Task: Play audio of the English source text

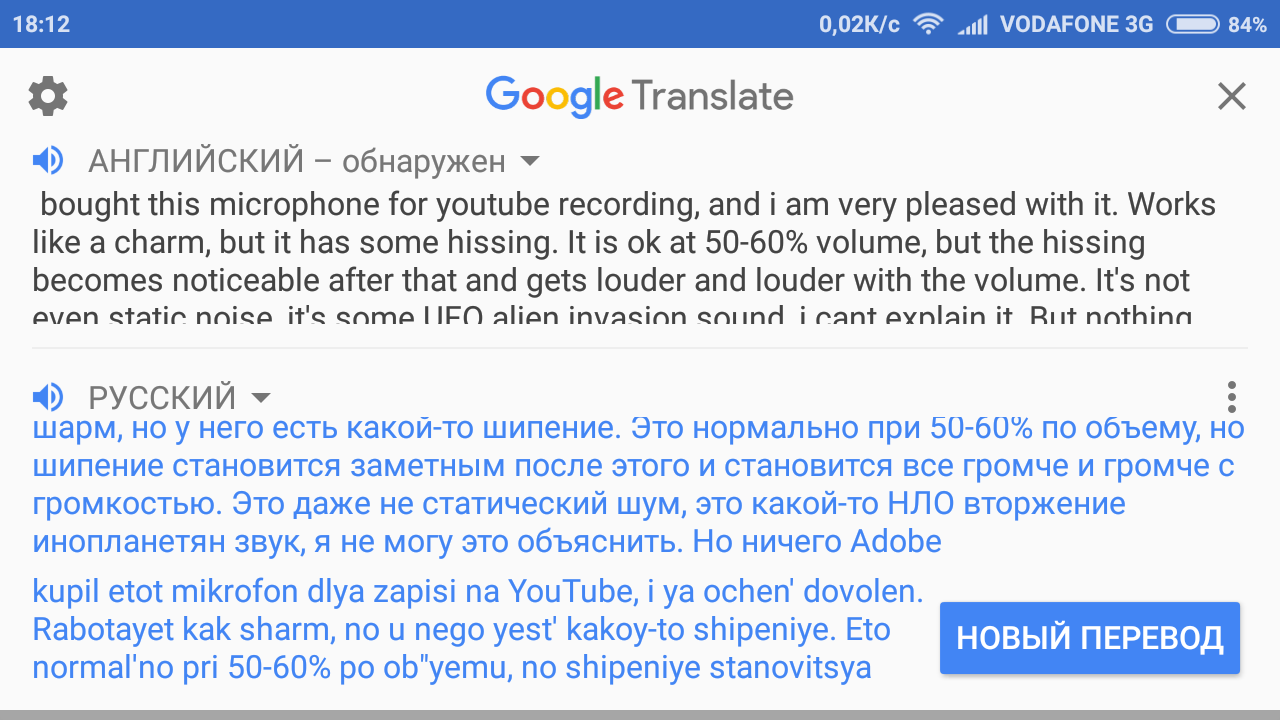Action: click(48, 160)
